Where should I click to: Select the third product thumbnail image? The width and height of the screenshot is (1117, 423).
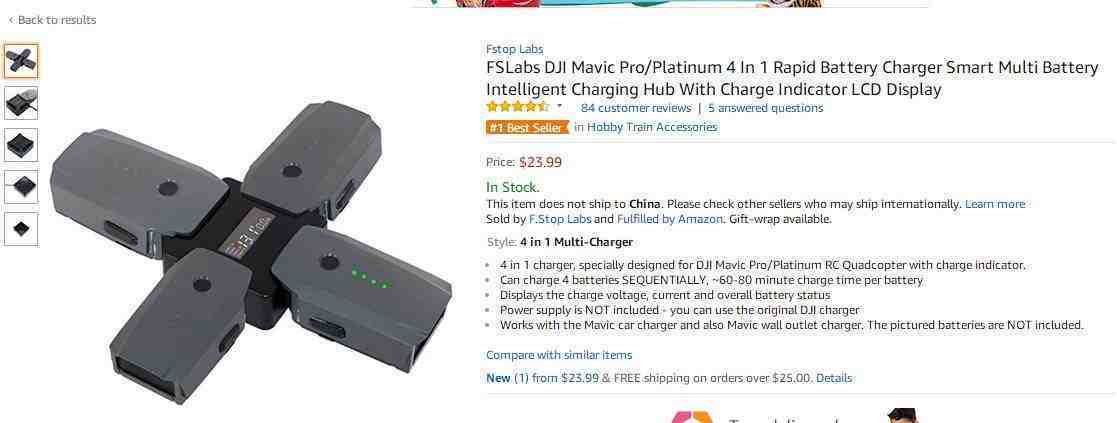pos(21,145)
